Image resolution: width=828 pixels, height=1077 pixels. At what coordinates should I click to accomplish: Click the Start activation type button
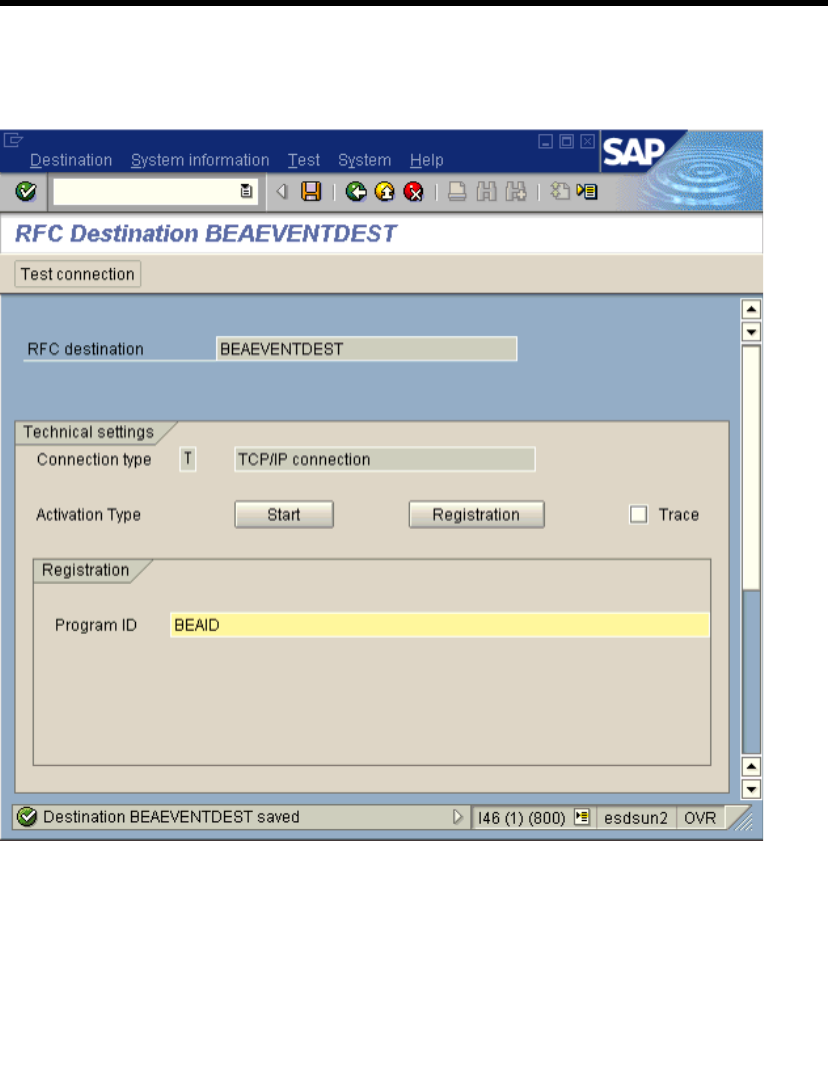click(284, 514)
